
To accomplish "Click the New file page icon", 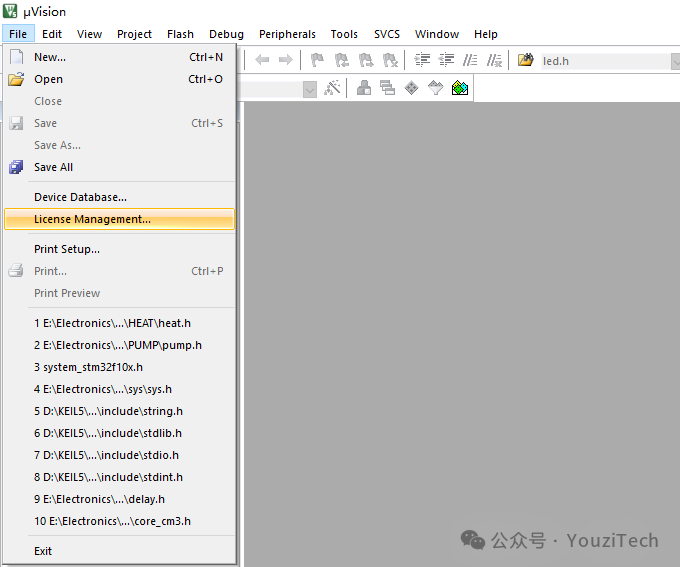I will tap(16, 57).
